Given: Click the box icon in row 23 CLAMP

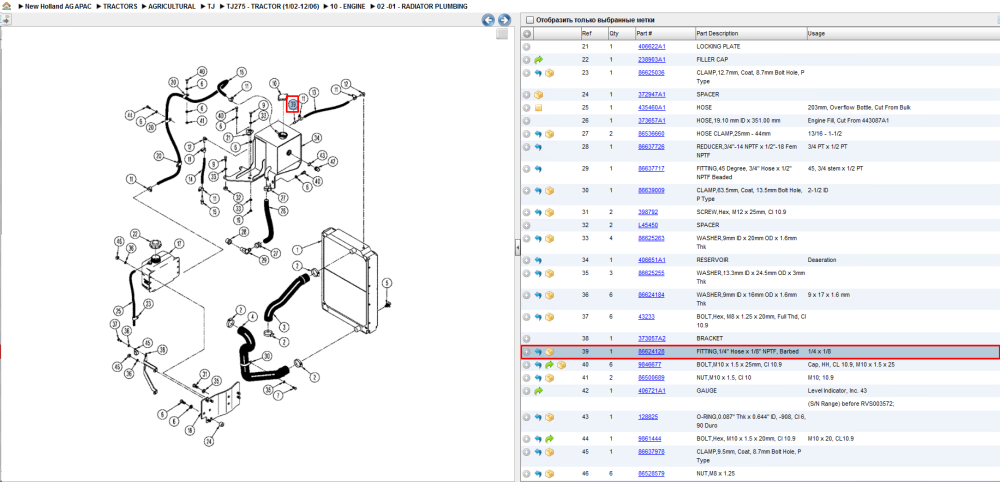Looking at the screenshot, I should pos(549,73).
